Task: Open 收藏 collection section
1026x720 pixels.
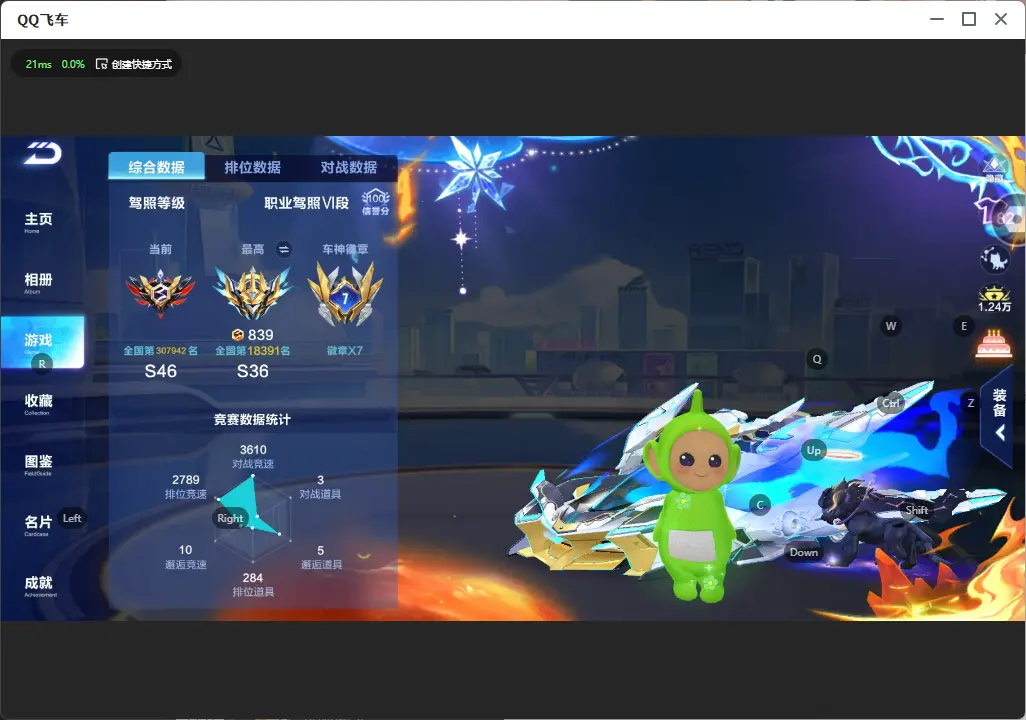Action: point(39,403)
